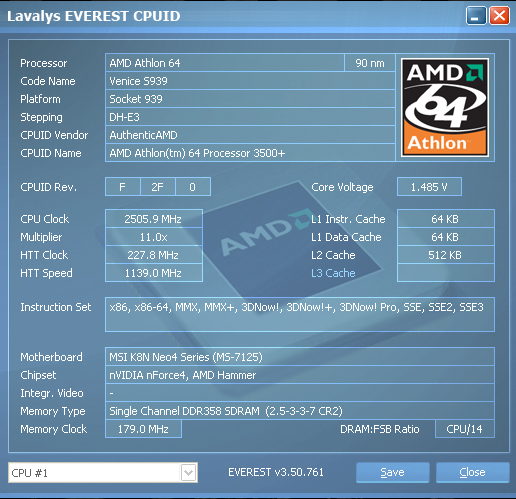
Task: Click the '2505.9 MHz' CPU clock value
Action: [x=154, y=219]
